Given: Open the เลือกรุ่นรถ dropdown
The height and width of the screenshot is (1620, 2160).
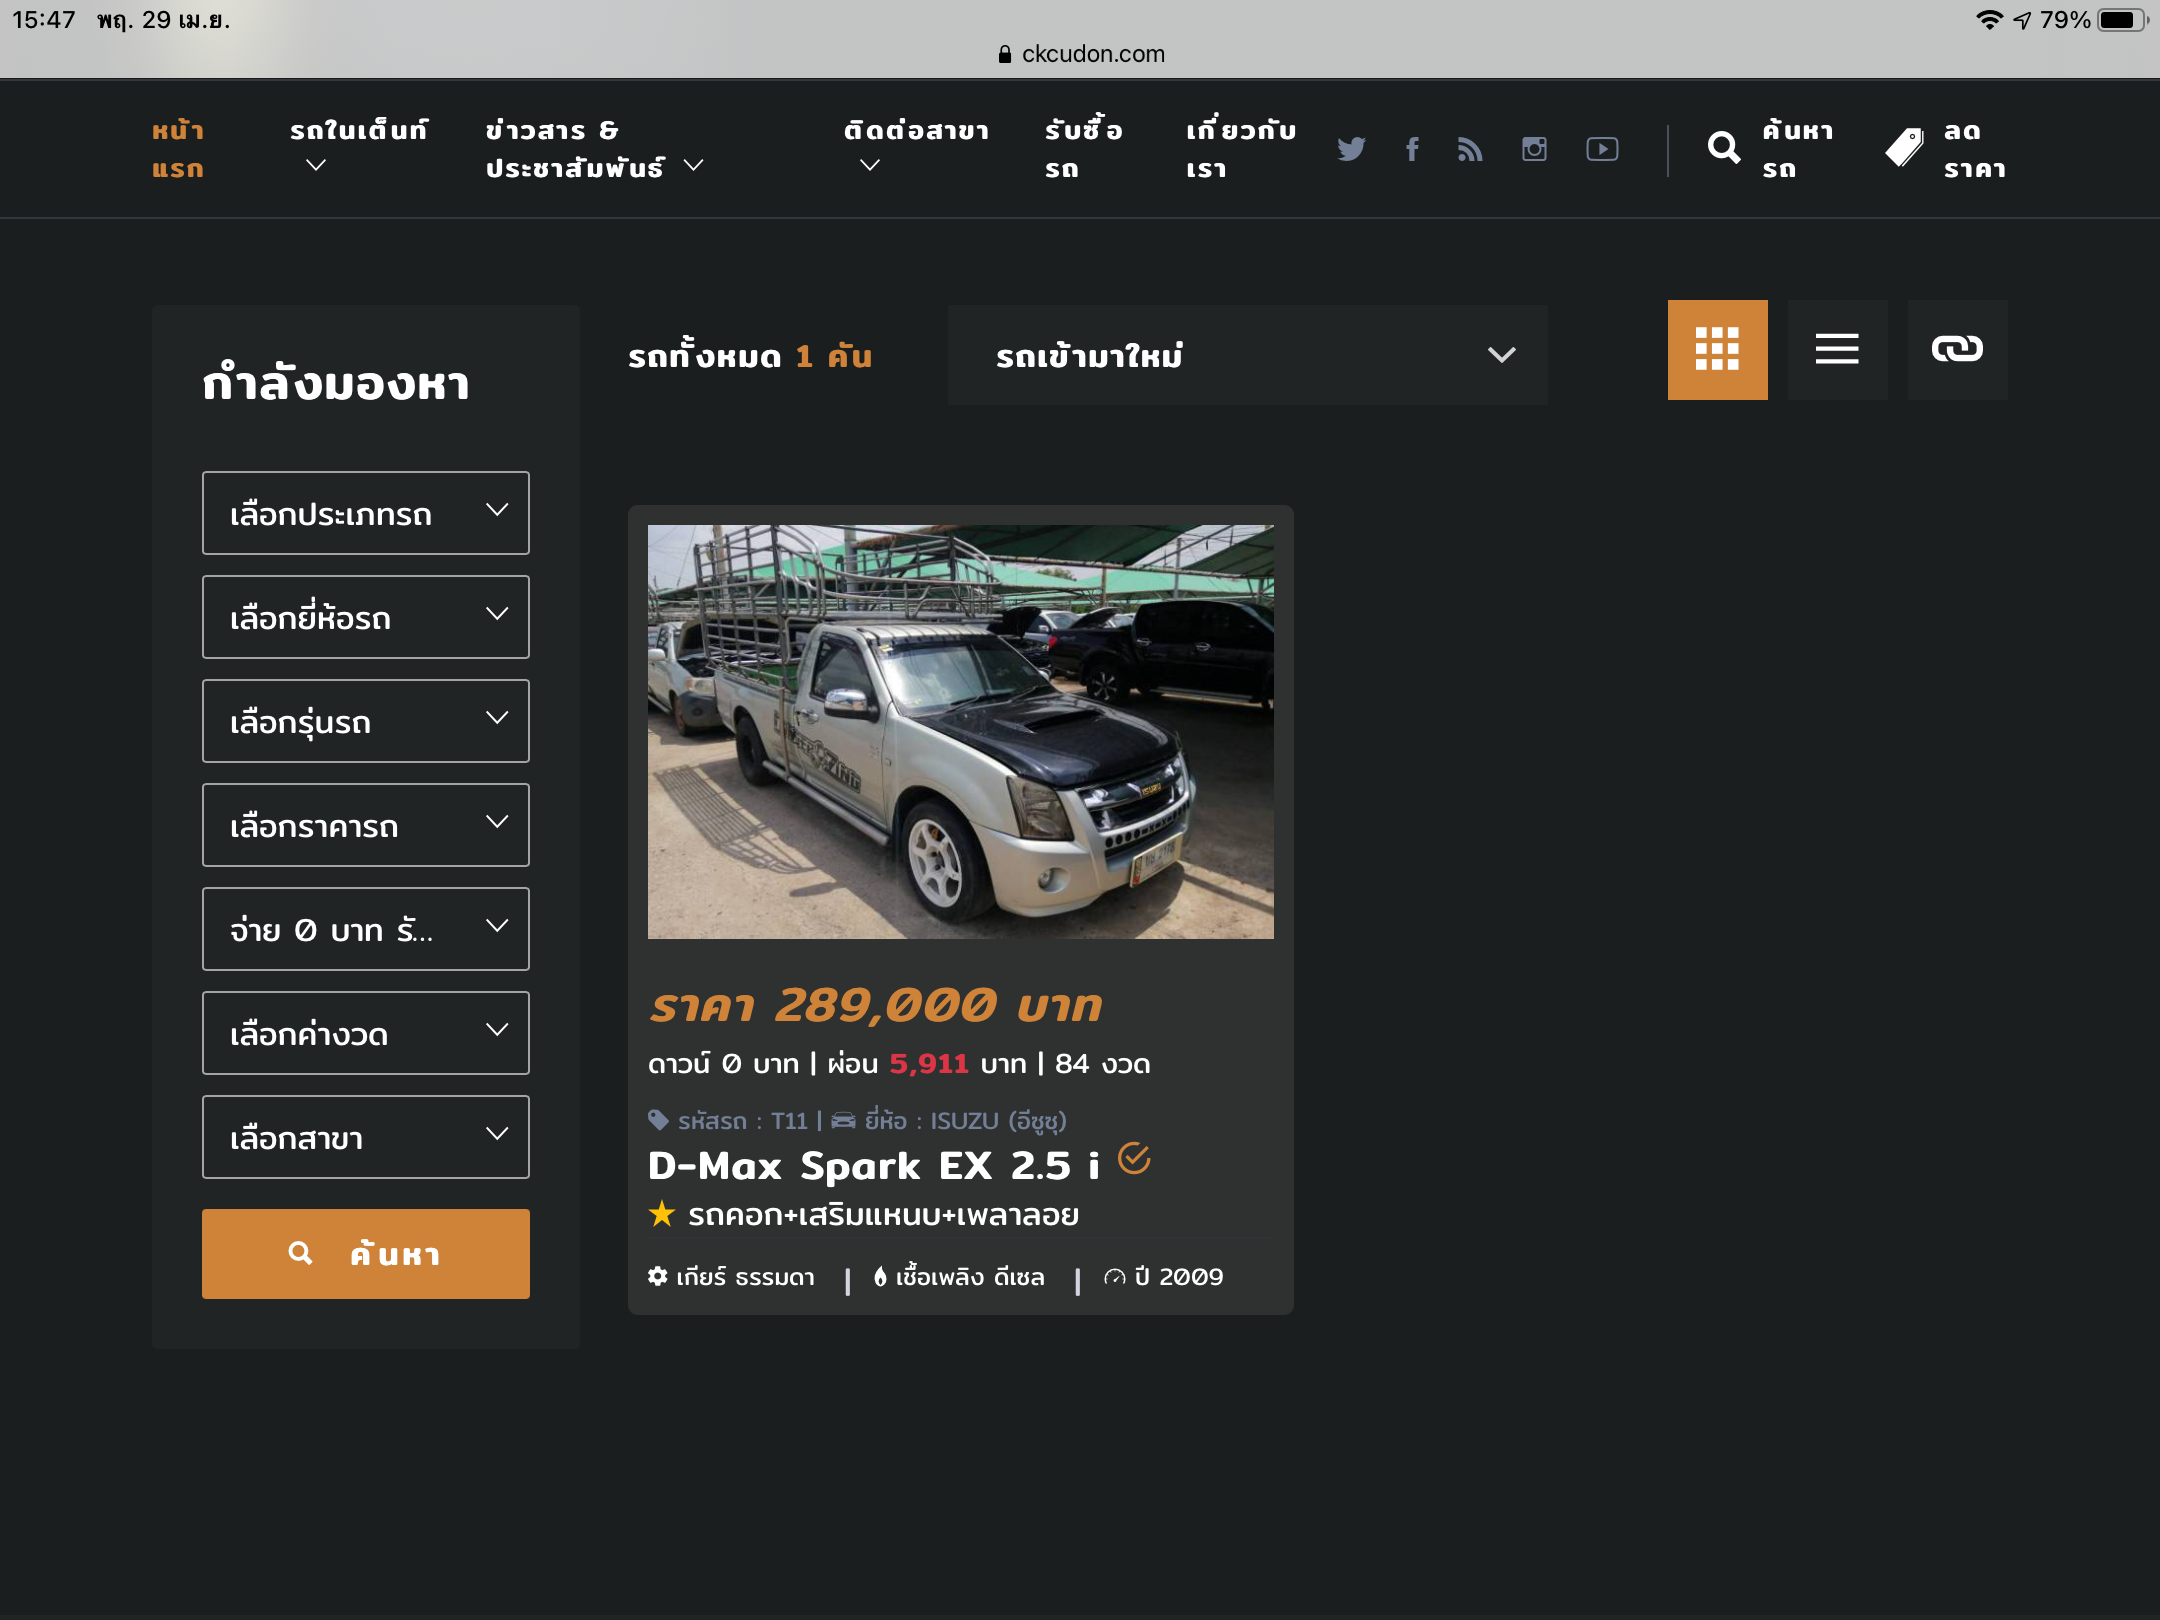Looking at the screenshot, I should (366, 721).
